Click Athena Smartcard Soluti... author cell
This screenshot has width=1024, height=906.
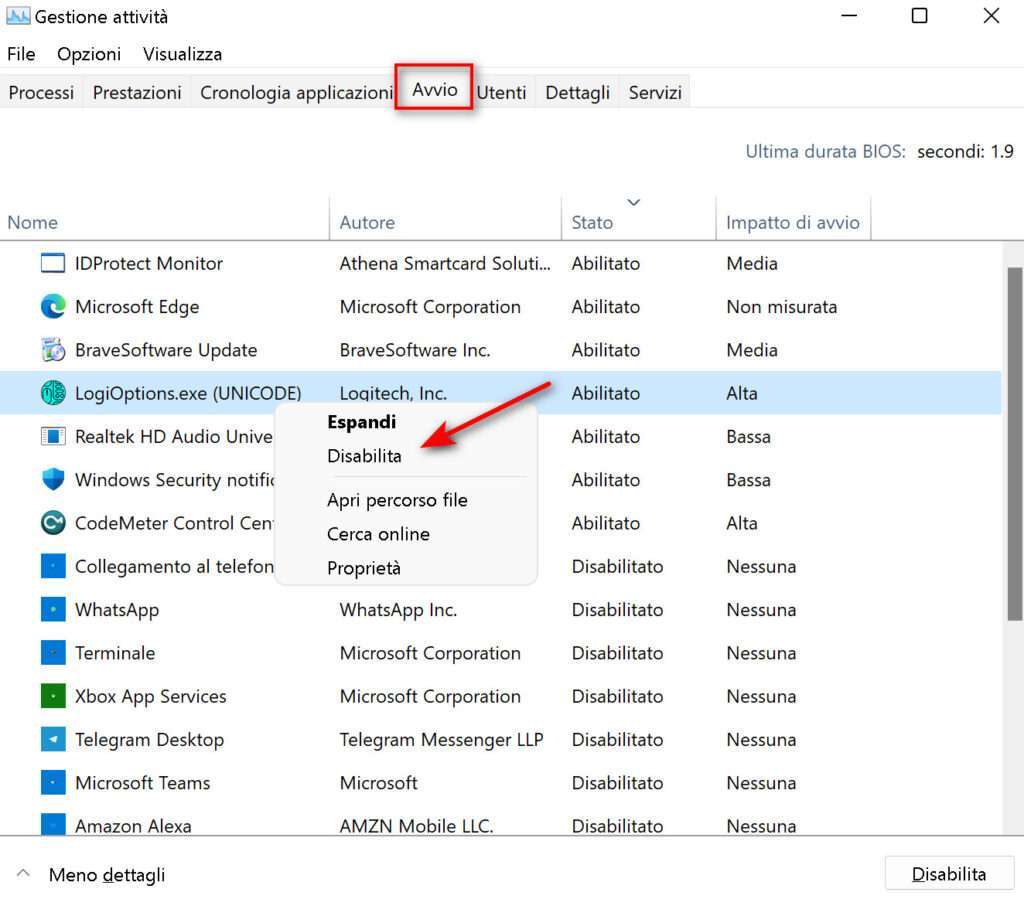pos(445,263)
